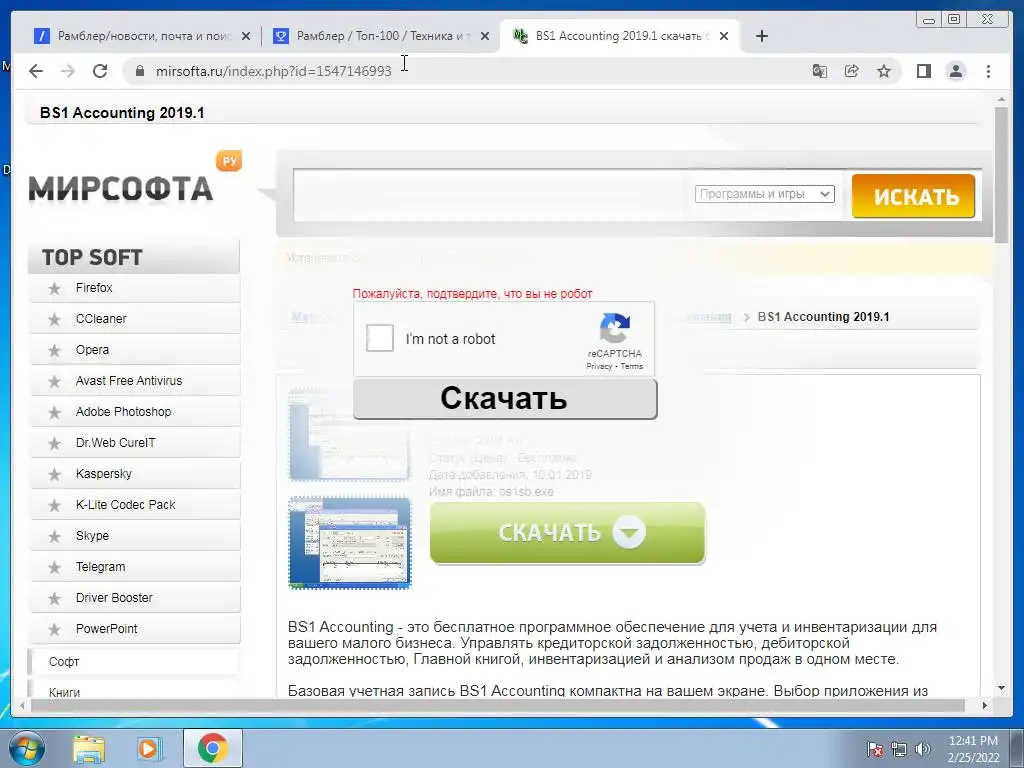Open the Софт category
This screenshot has height=768, width=1024.
point(64,662)
